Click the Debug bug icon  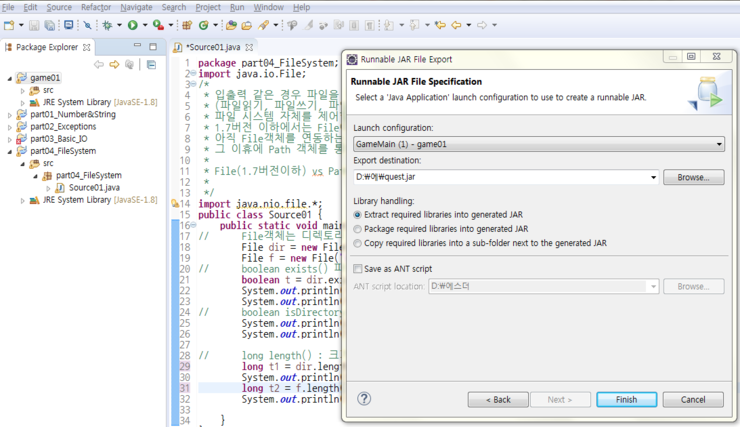pos(107,25)
